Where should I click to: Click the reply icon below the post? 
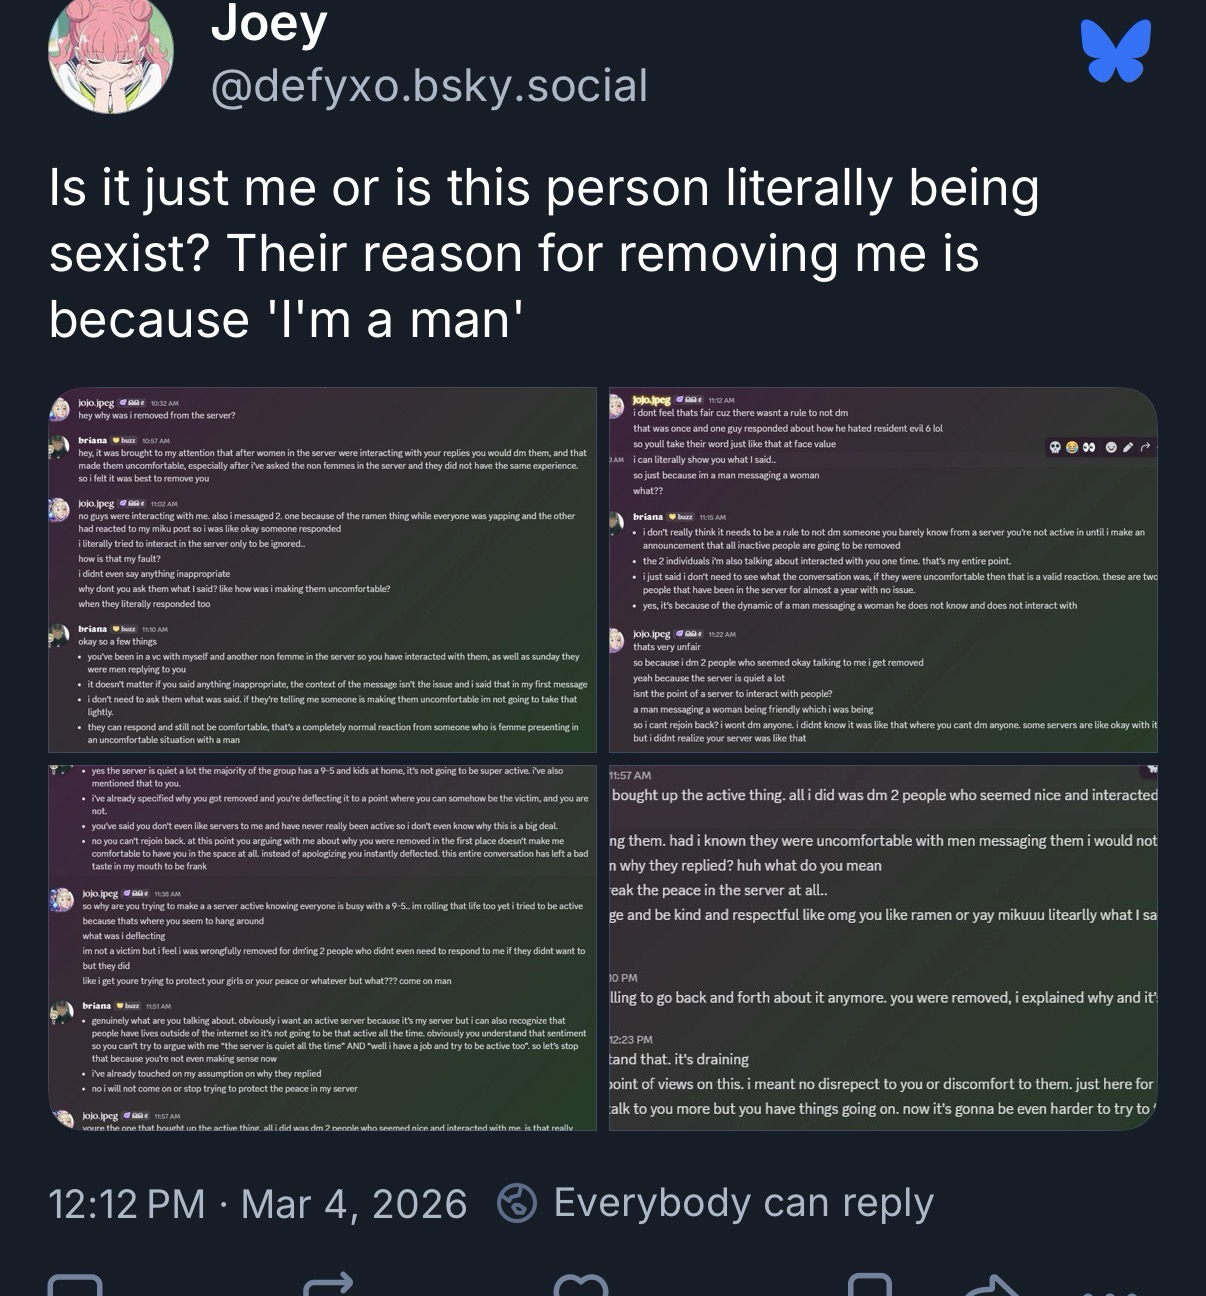75,1285
